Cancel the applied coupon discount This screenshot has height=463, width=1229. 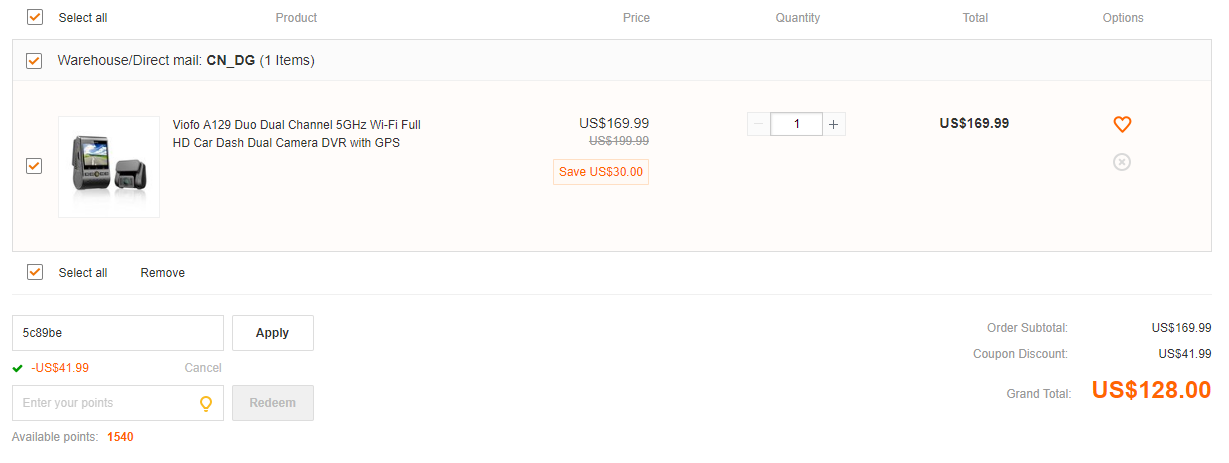tap(203, 368)
